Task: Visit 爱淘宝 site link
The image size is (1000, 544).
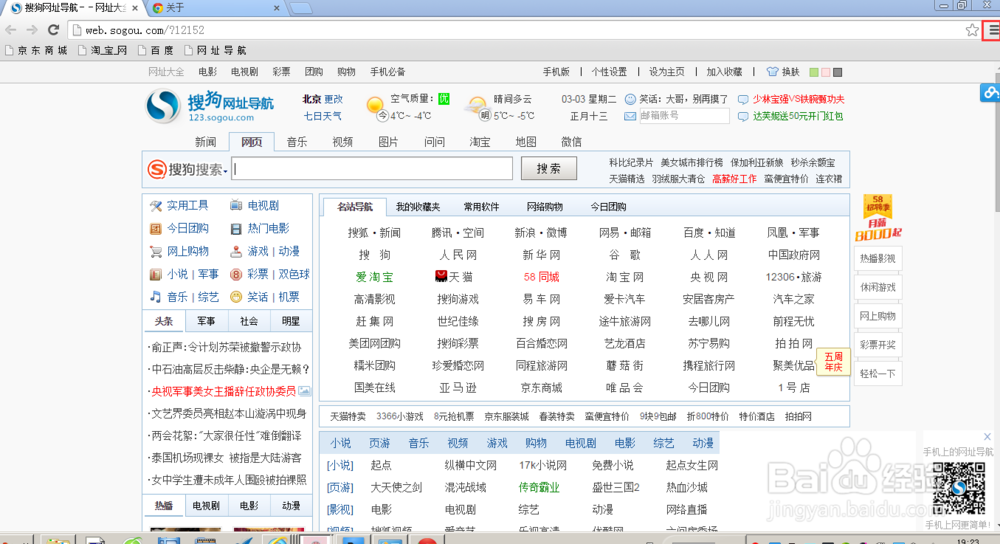Action: click(x=374, y=277)
